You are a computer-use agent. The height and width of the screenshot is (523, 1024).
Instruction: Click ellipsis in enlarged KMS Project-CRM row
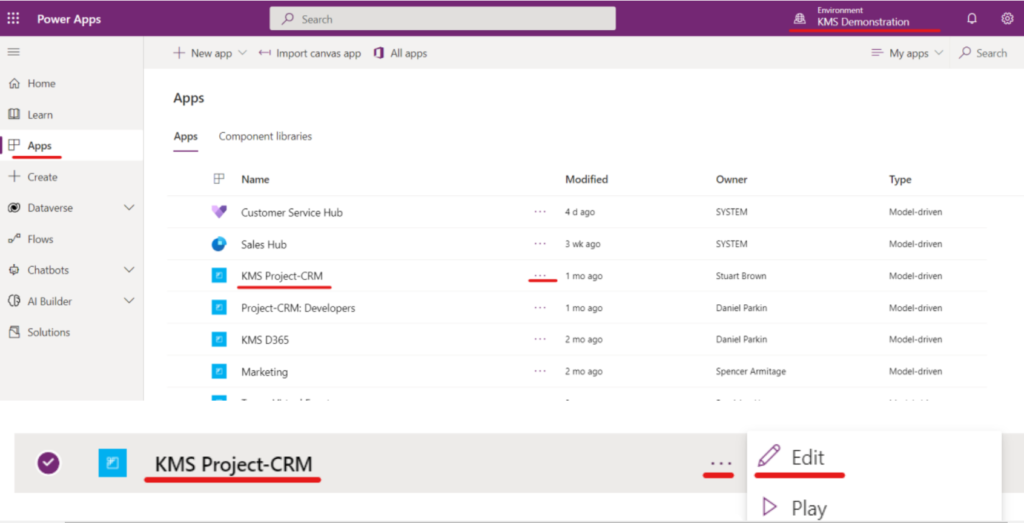coord(721,464)
